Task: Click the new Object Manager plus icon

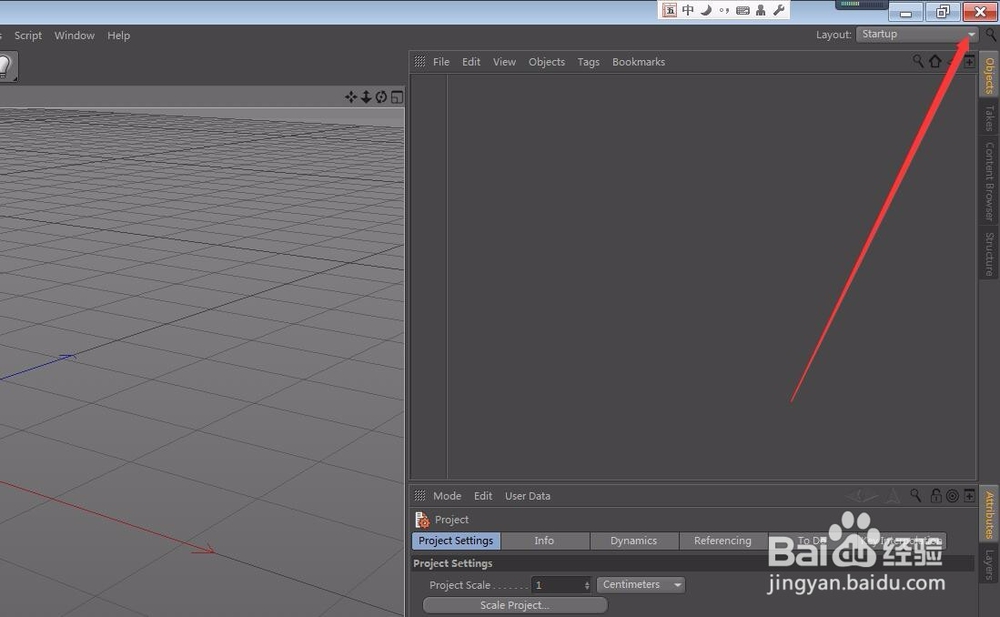Action: tap(969, 61)
